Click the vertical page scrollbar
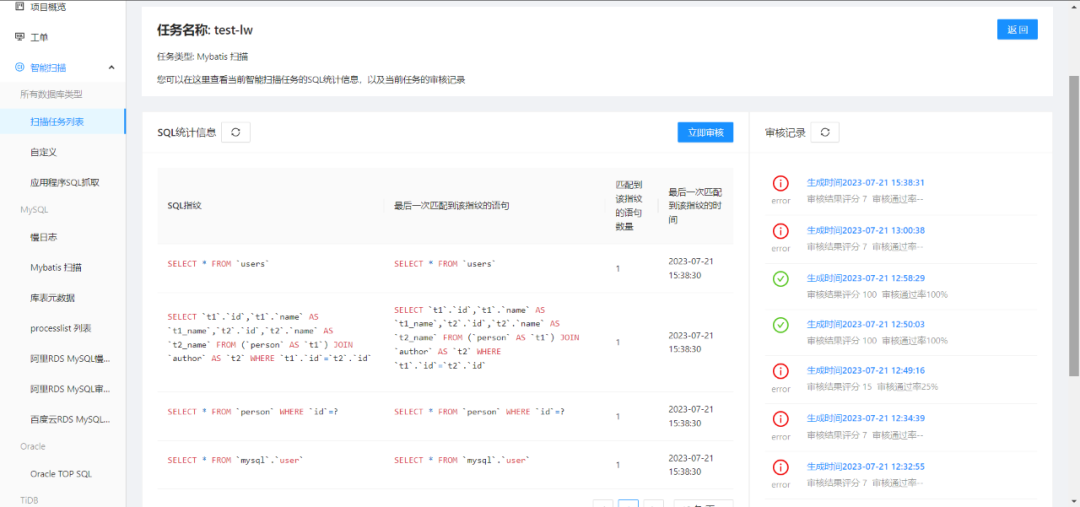 point(1074,226)
